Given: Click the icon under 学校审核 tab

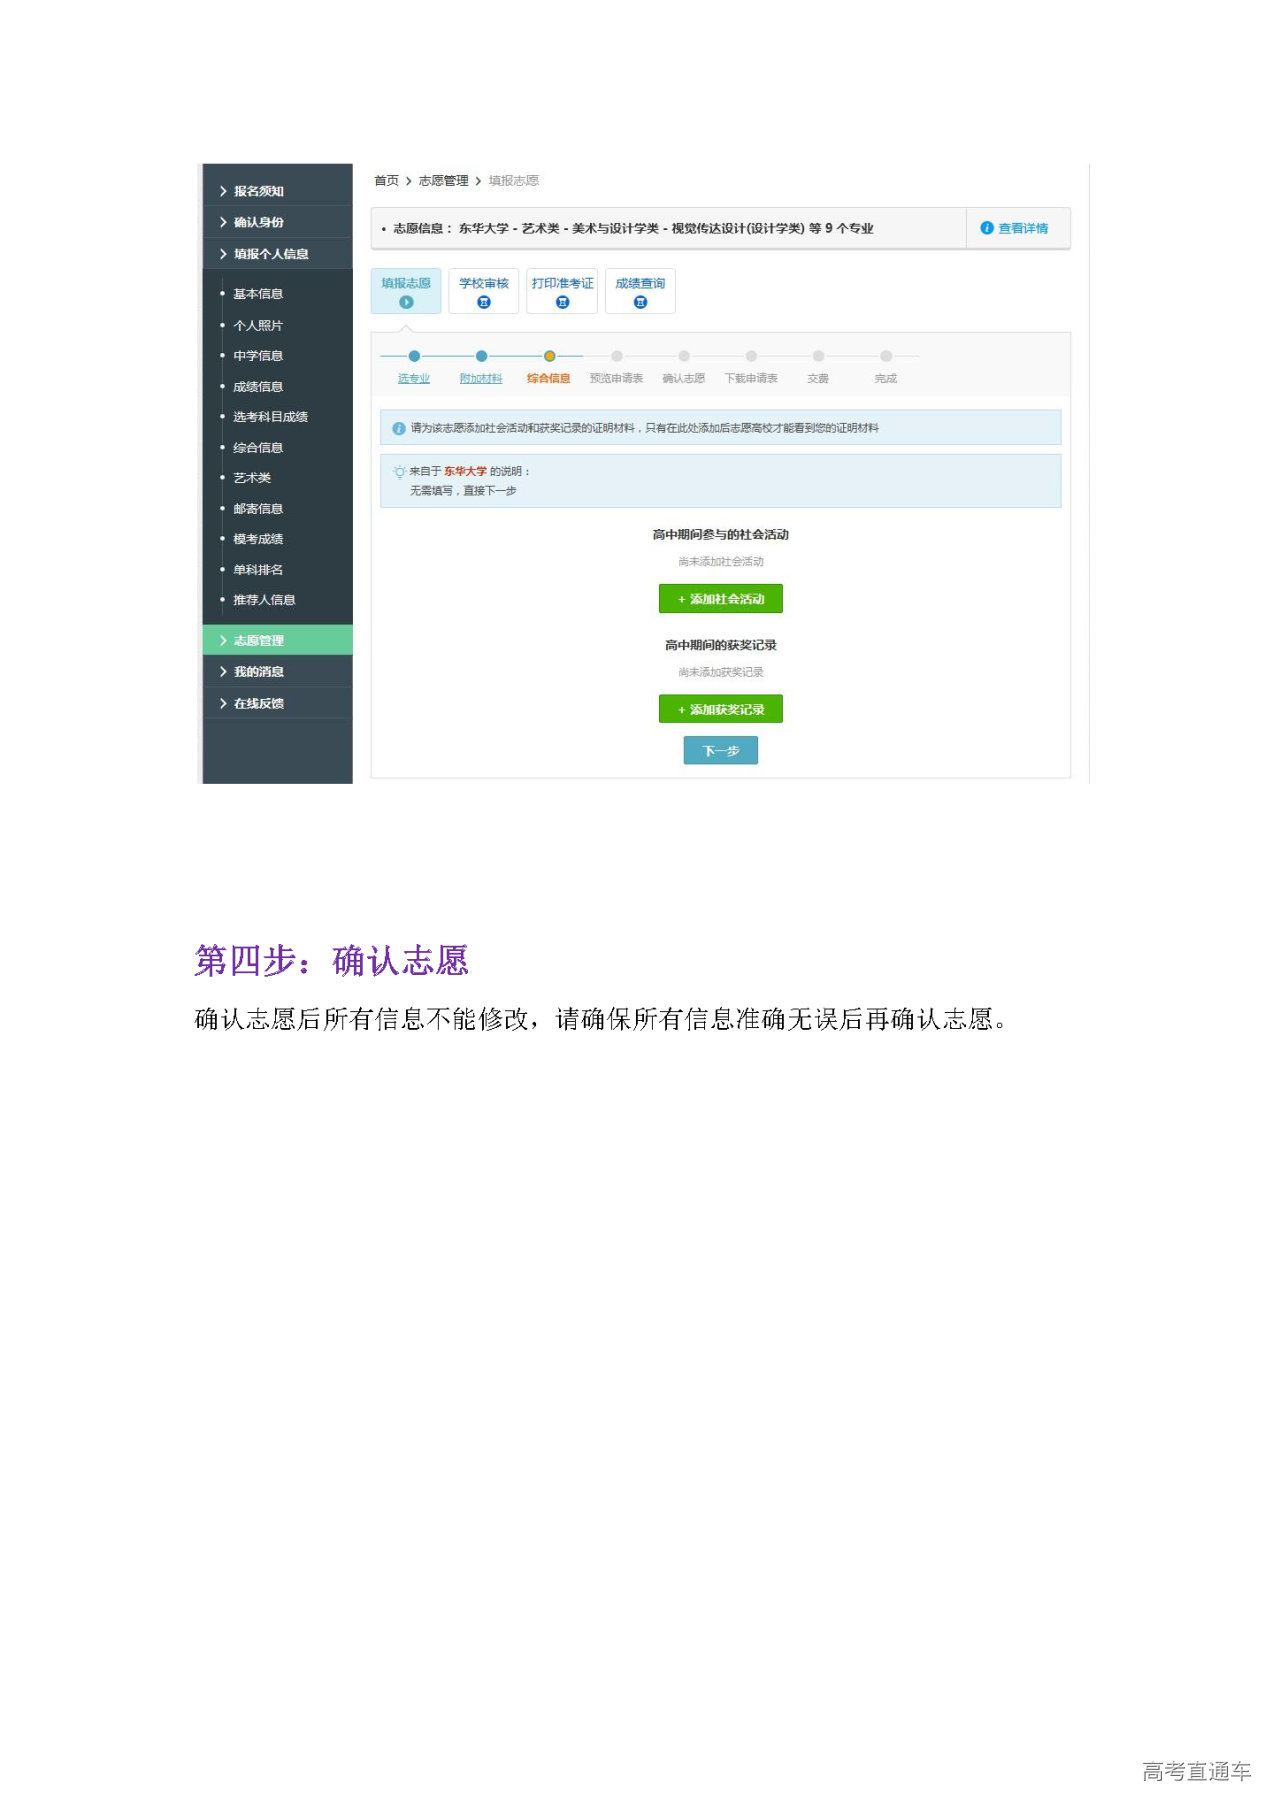Looking at the screenshot, I should pyautogui.click(x=484, y=302).
